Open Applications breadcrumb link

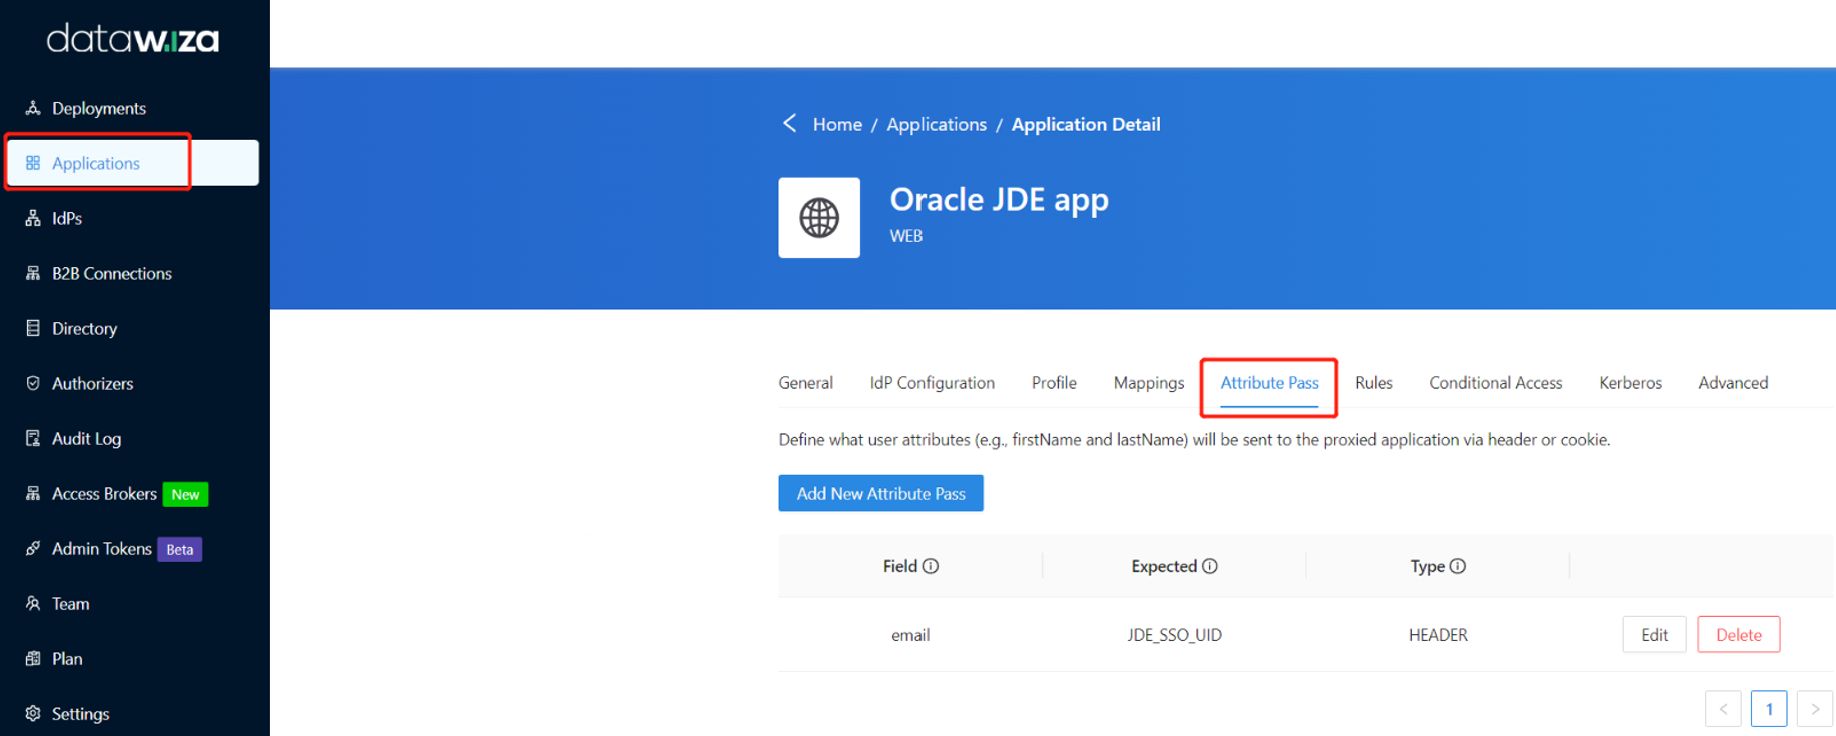click(936, 124)
